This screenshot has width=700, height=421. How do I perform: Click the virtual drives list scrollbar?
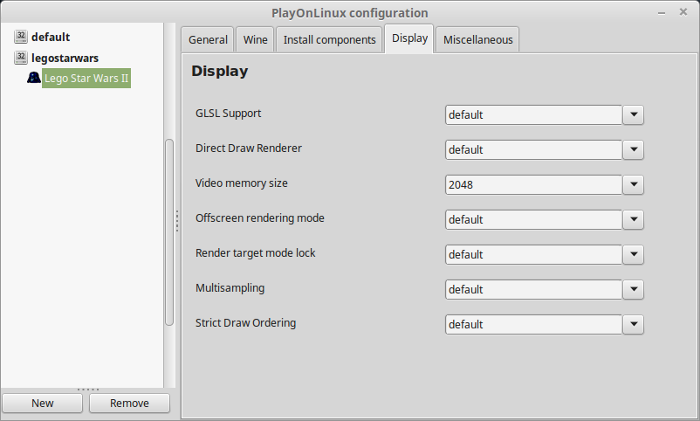[x=169, y=232]
